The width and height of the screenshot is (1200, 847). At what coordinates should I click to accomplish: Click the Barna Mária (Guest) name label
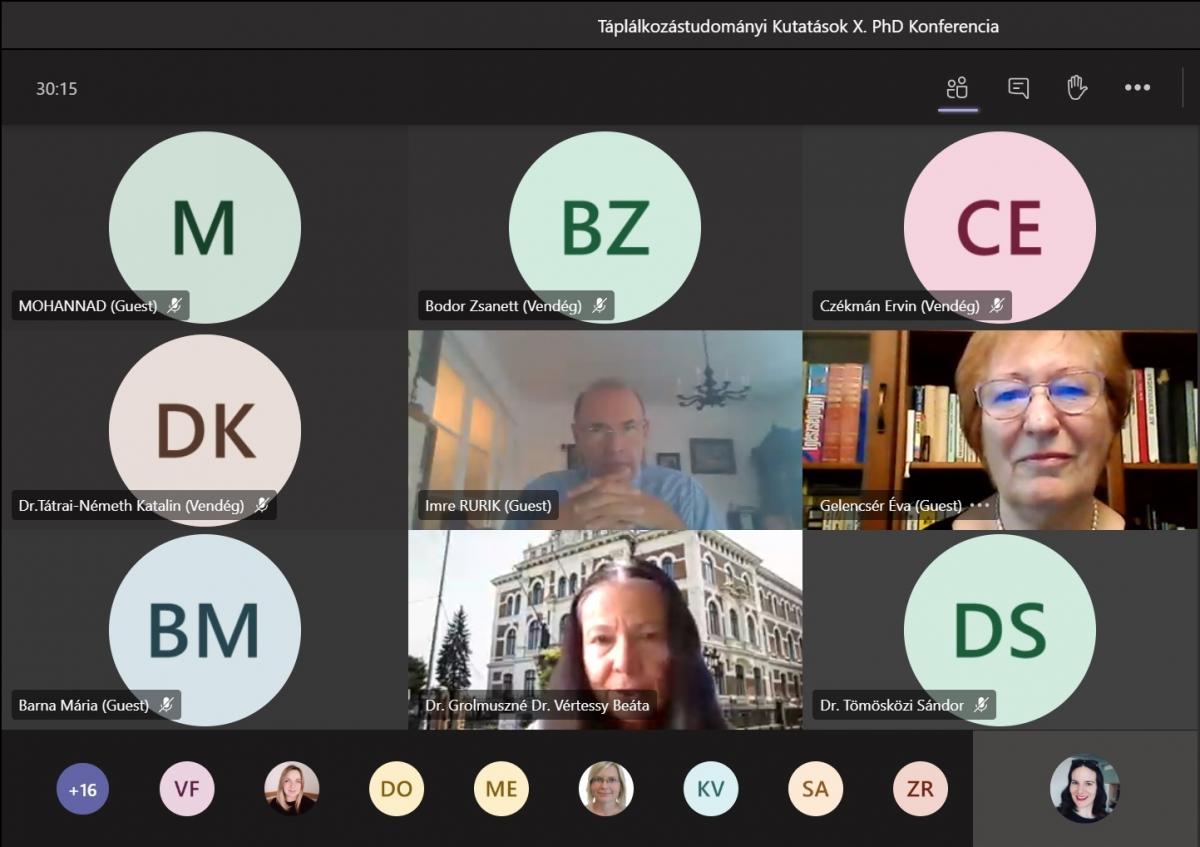(84, 705)
